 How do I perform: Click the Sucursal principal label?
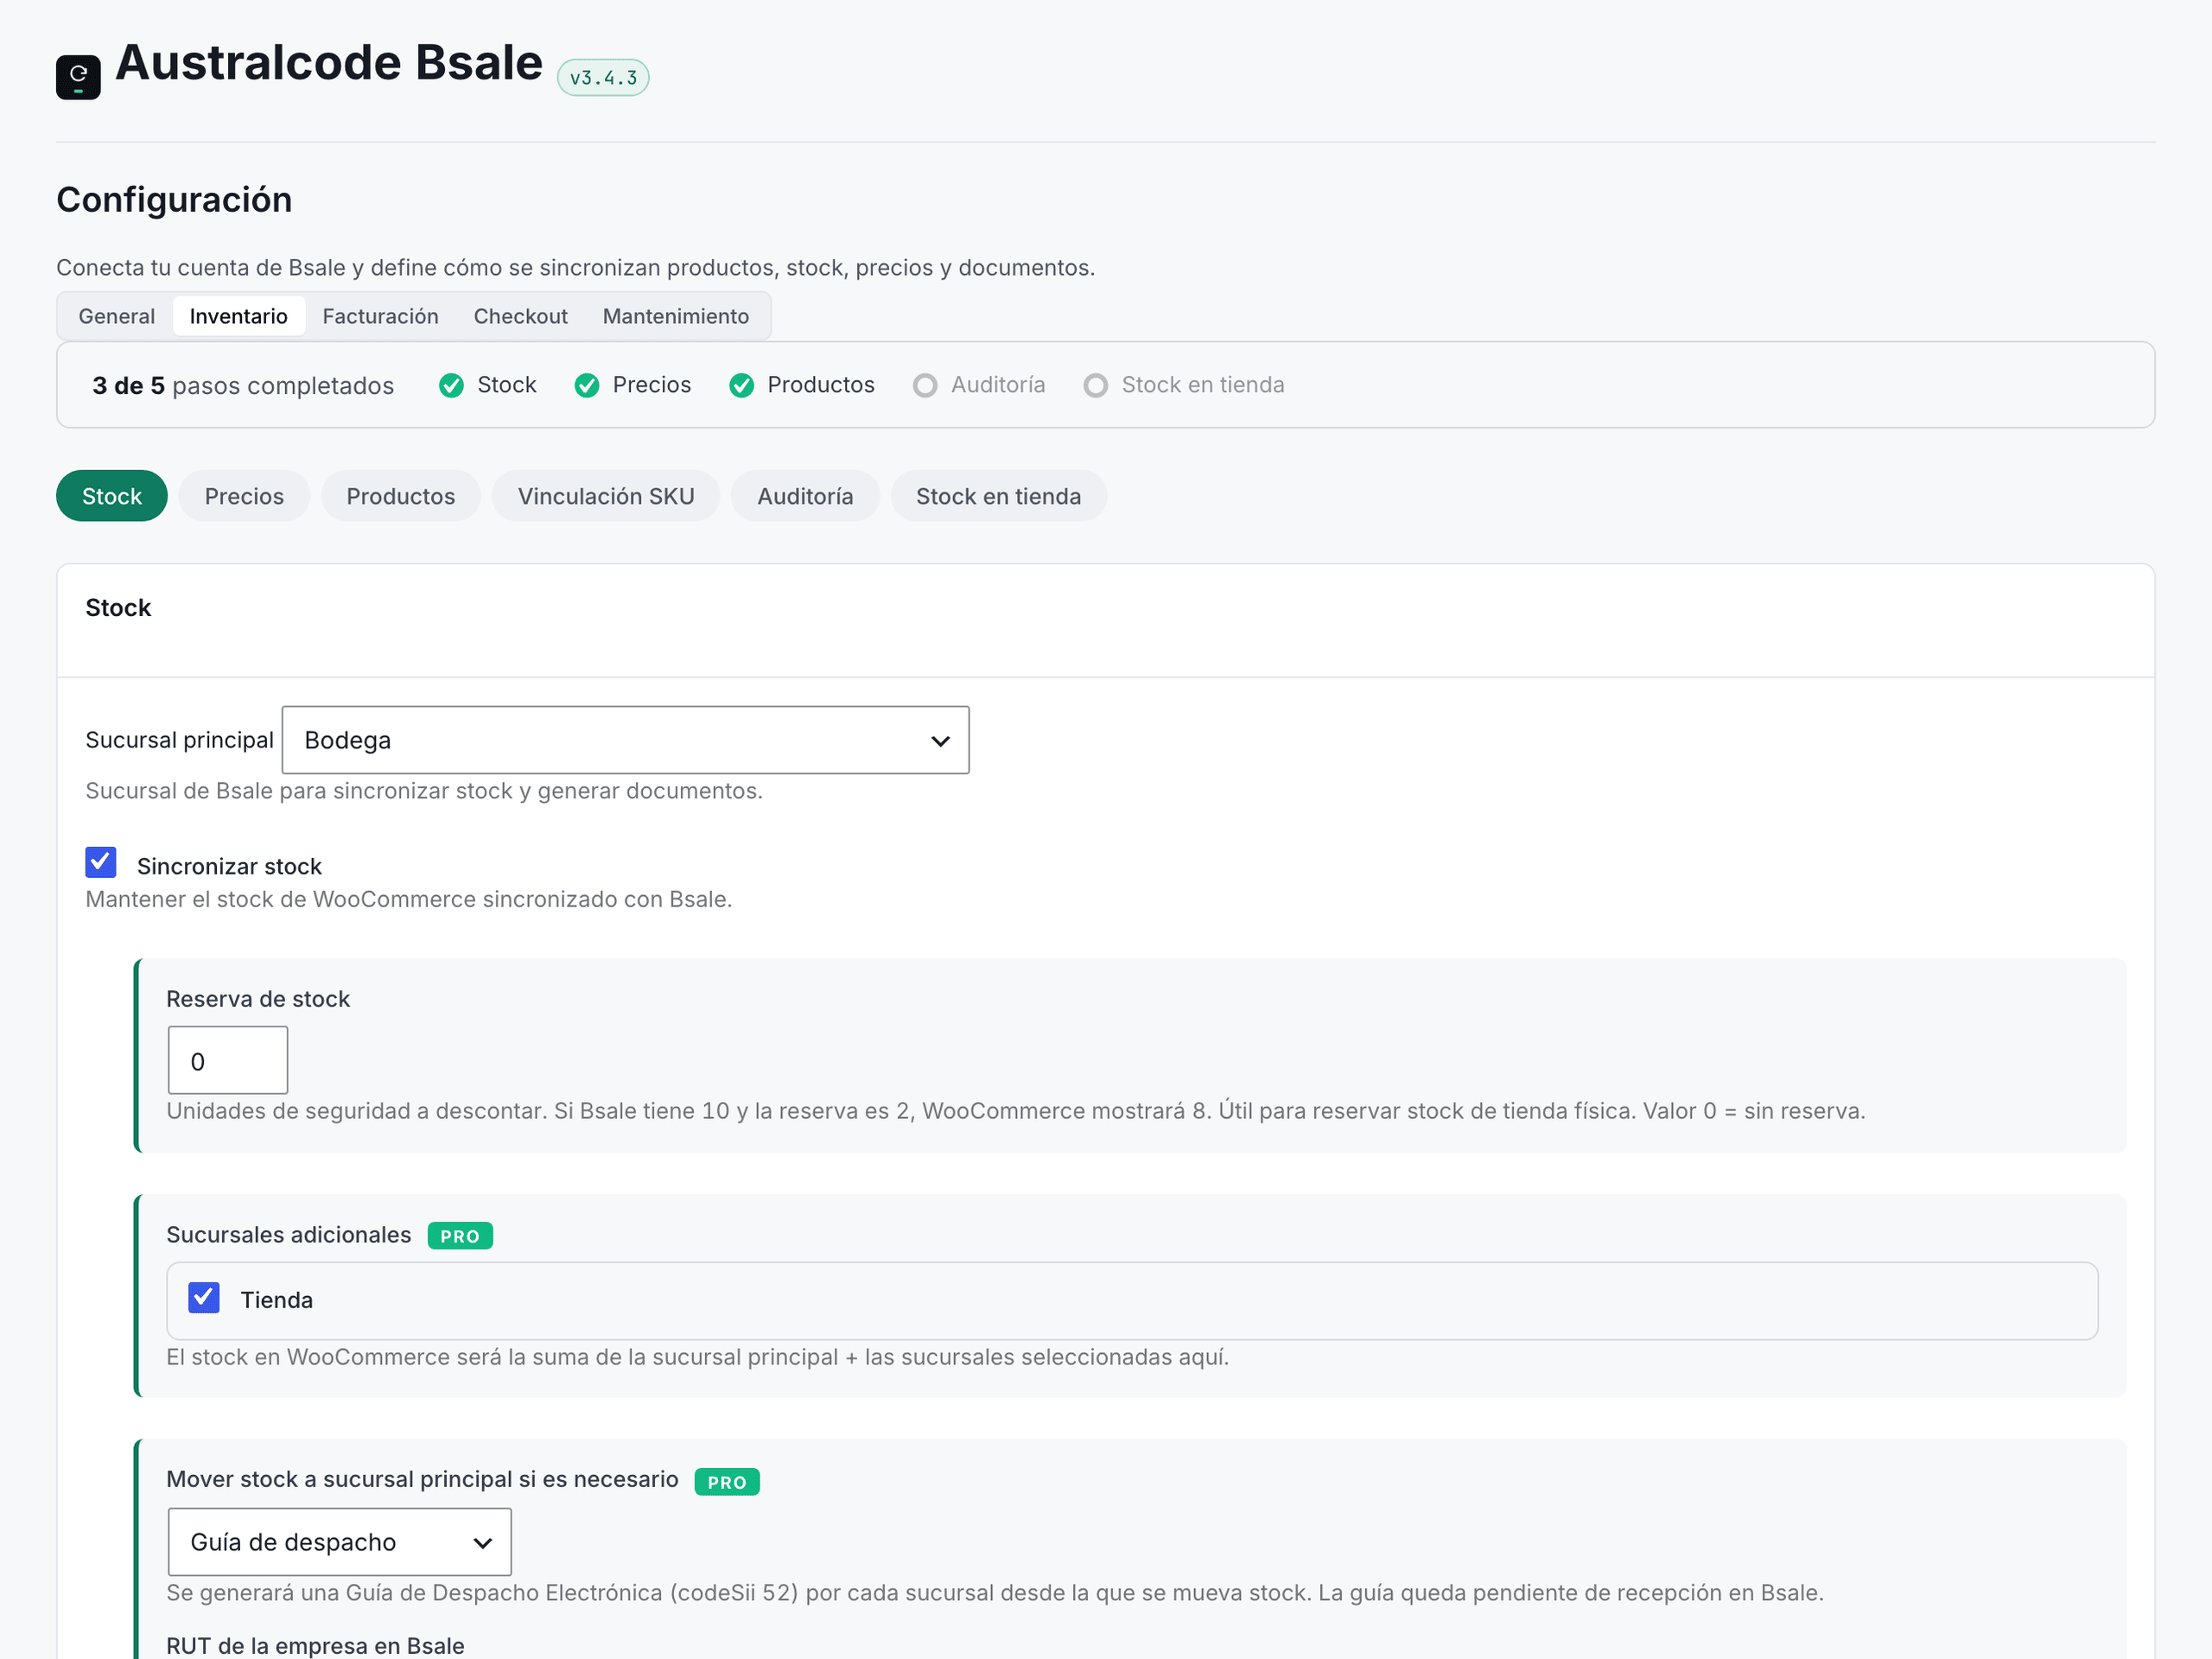[x=180, y=740]
